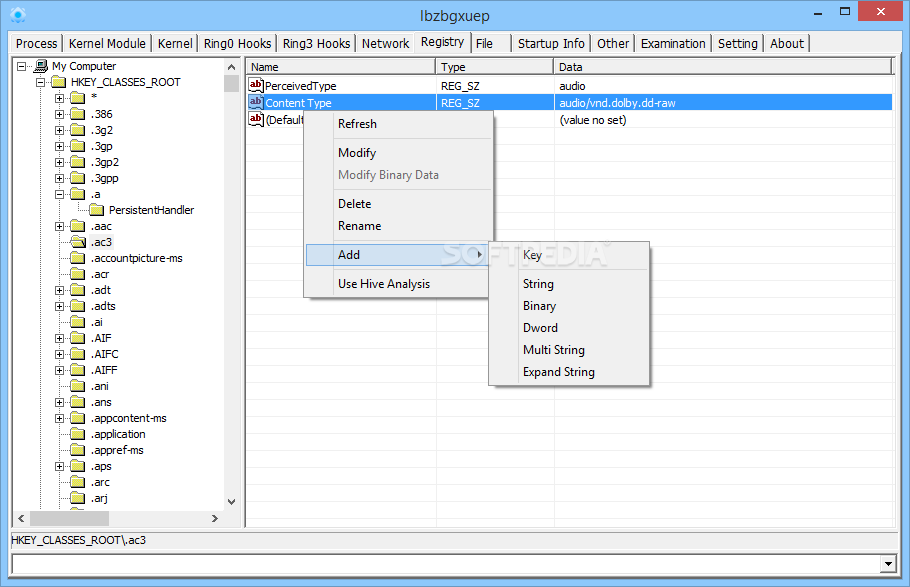Select Use Hive Analysis menu entry
The height and width of the screenshot is (587, 910).
(x=399, y=284)
